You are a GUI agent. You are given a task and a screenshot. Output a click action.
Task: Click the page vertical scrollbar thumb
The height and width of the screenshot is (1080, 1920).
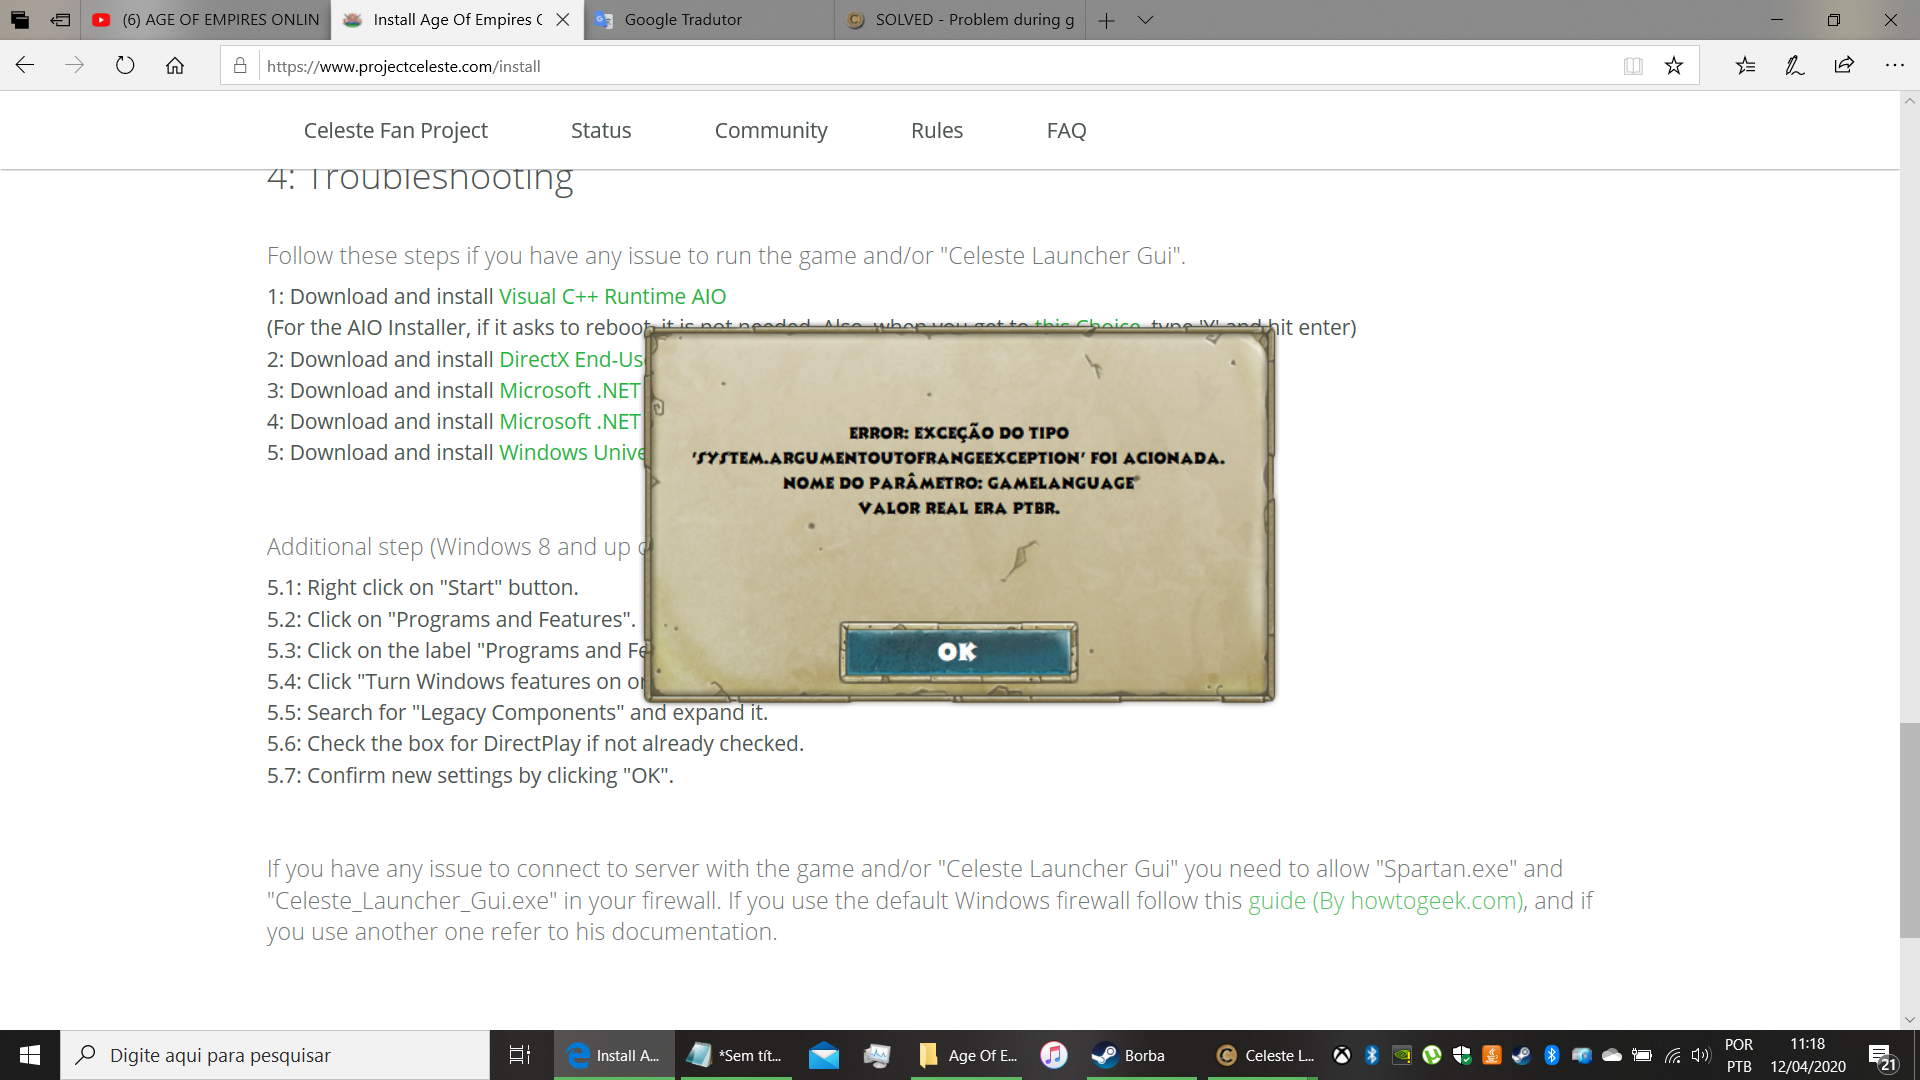point(1909,830)
